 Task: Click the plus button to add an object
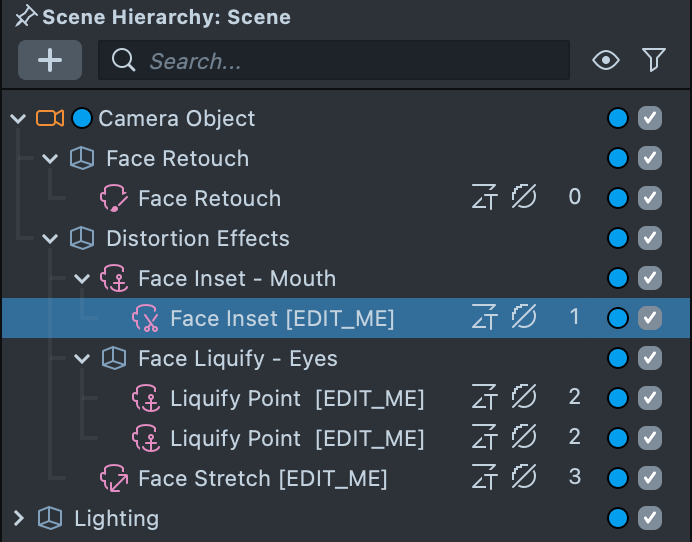(x=50, y=60)
